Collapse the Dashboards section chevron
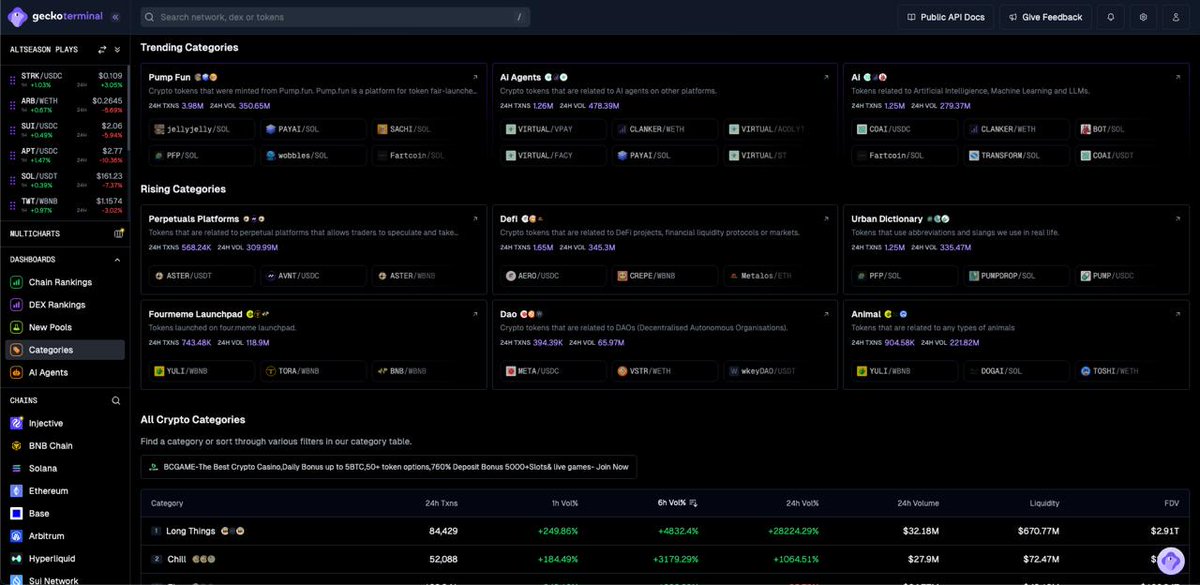Viewport: 1200px width, 585px height. click(118, 259)
